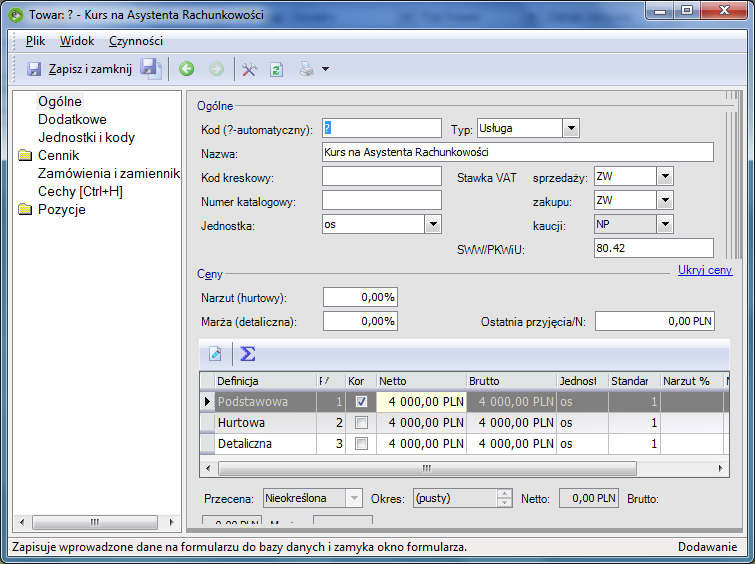755x564 pixels.
Task: Click the Narzut (hurtowy) percentage field
Action: tap(360, 297)
